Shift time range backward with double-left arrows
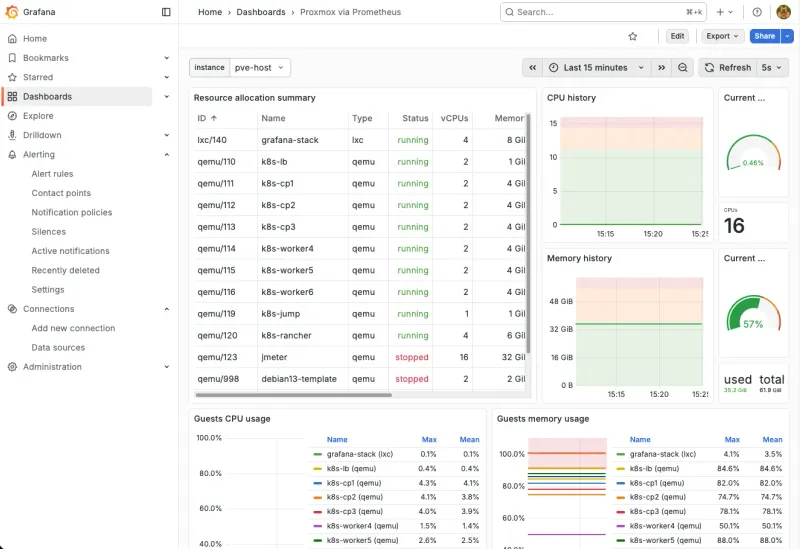 tap(532, 68)
